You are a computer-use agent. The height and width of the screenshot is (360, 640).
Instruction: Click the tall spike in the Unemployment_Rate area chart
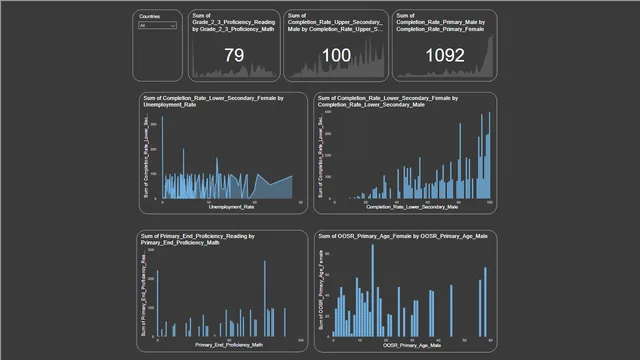[x=162, y=157]
